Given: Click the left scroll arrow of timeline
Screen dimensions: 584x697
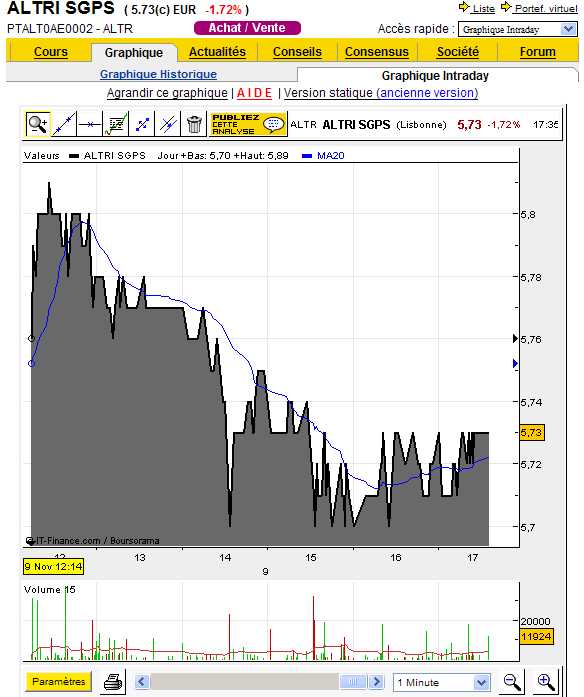Looking at the screenshot, I should (x=142, y=681).
